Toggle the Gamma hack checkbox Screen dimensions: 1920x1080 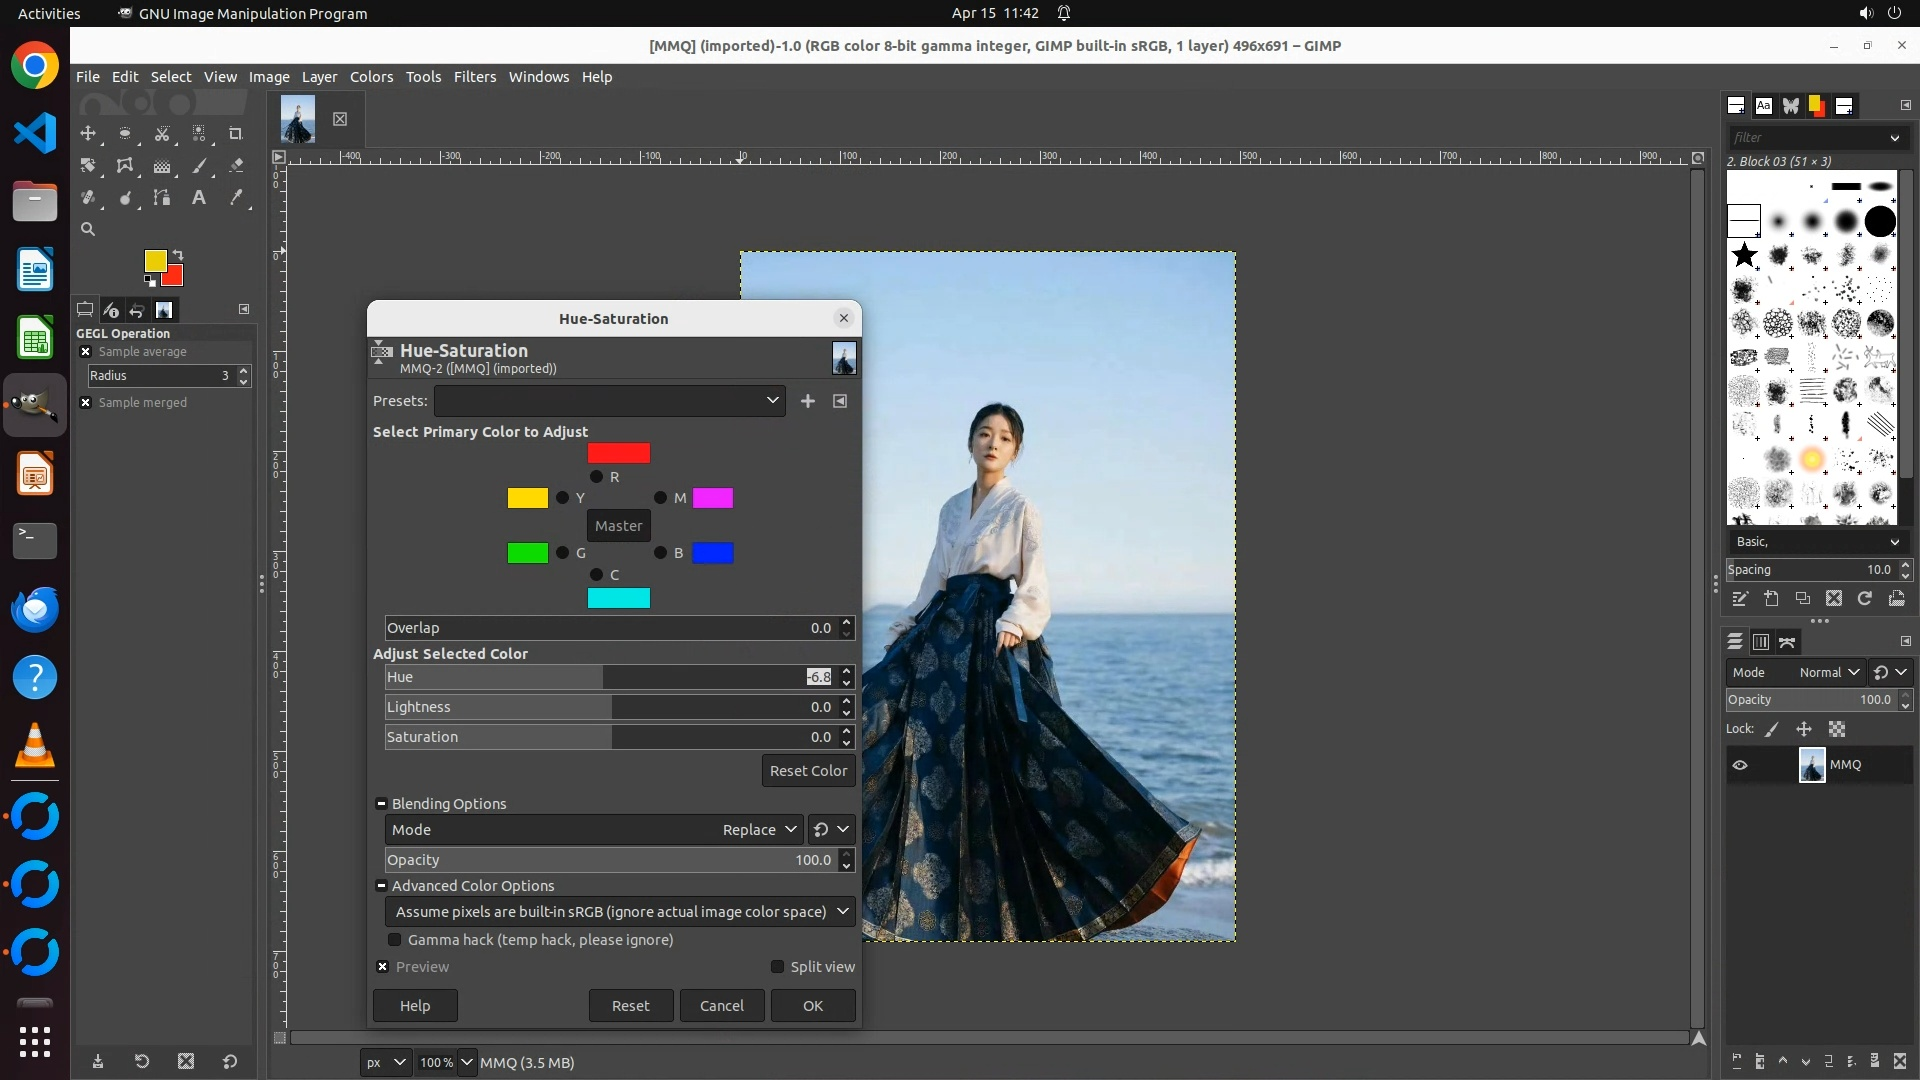click(395, 940)
